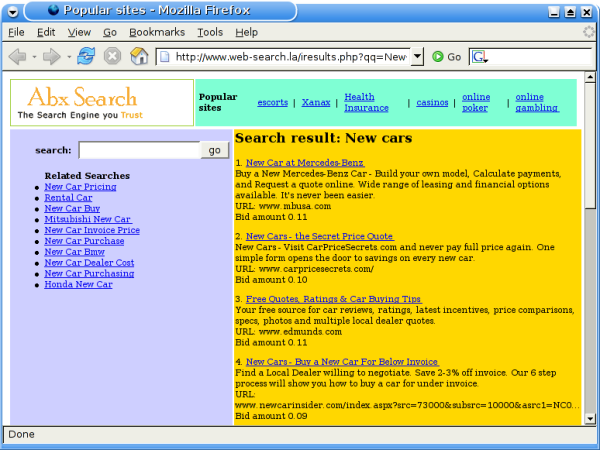Image resolution: width=600 pixels, height=450 pixels.
Task: Open the Health Insurance link
Action: [366, 103]
